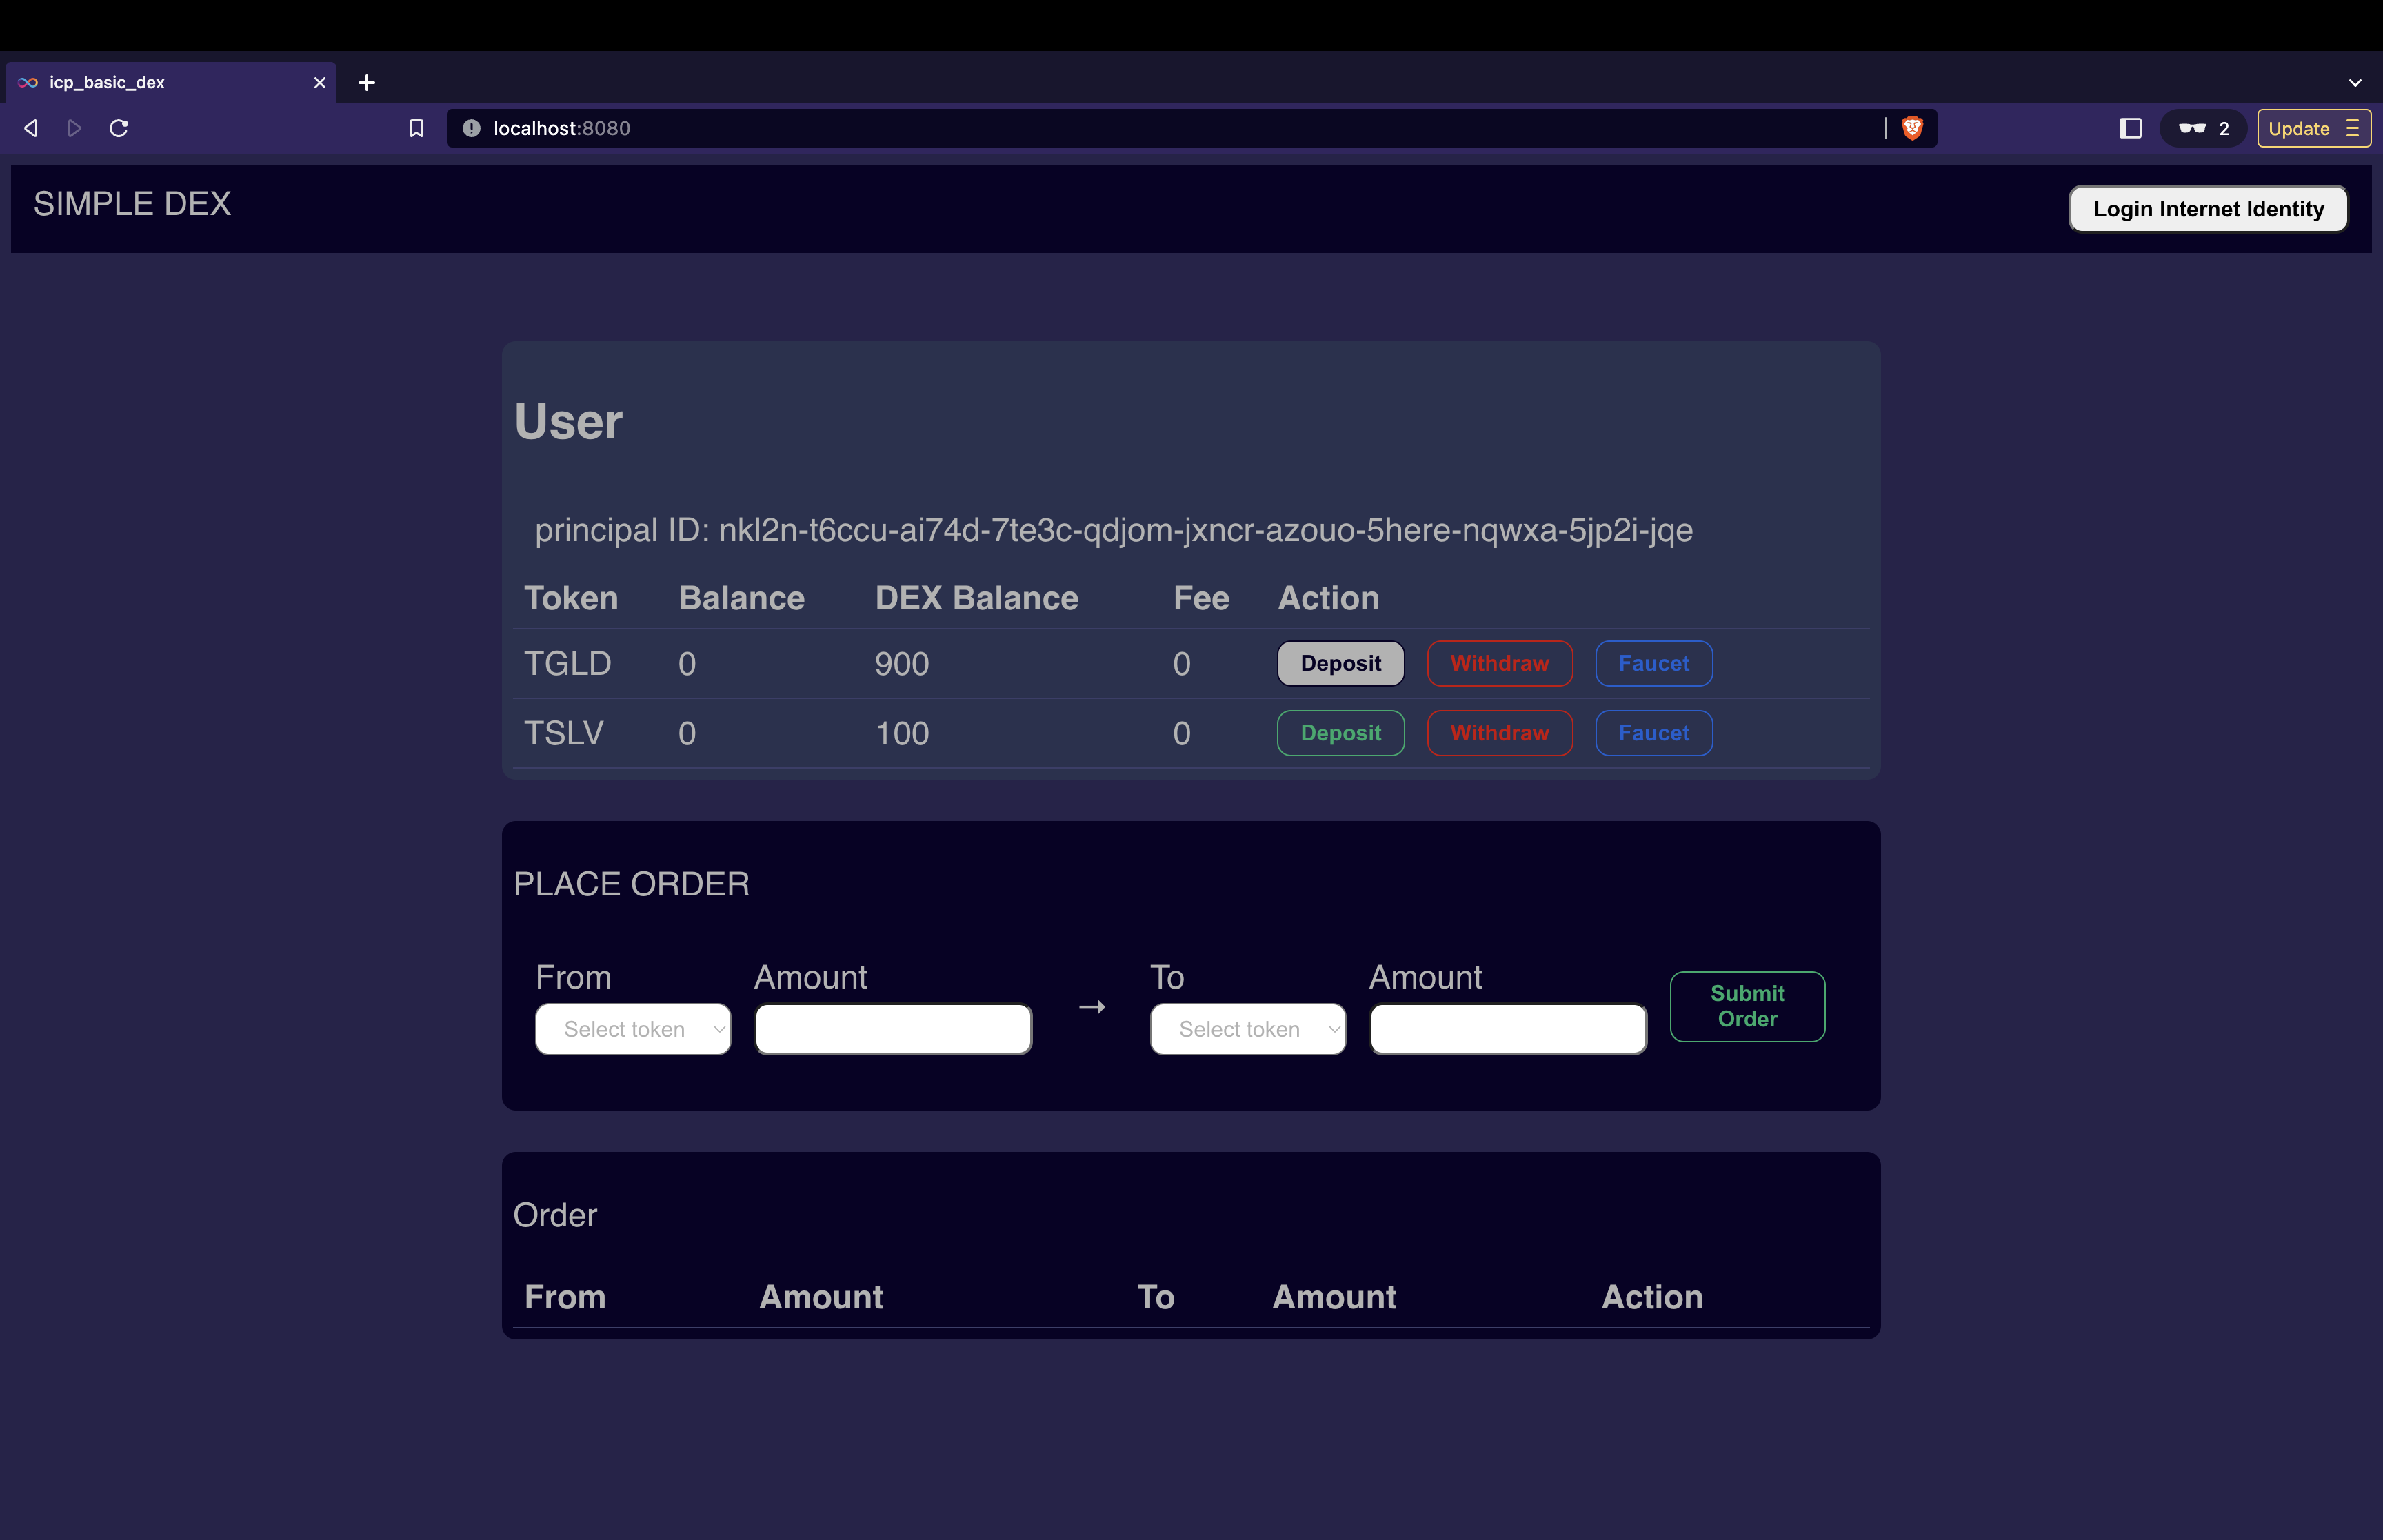The width and height of the screenshot is (2383, 1540).
Task: Use Faucet for TGLD
Action: tap(1653, 664)
